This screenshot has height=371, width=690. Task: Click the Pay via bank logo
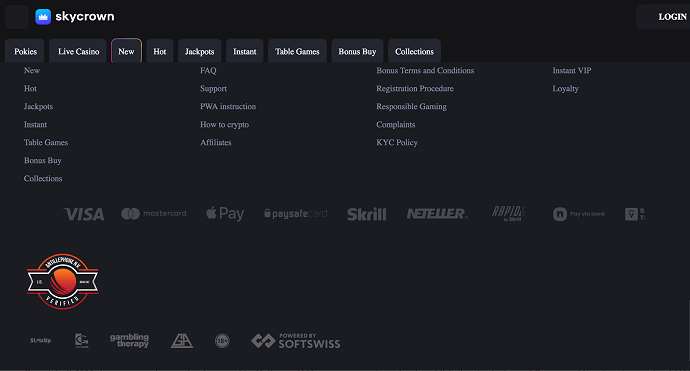pos(579,214)
